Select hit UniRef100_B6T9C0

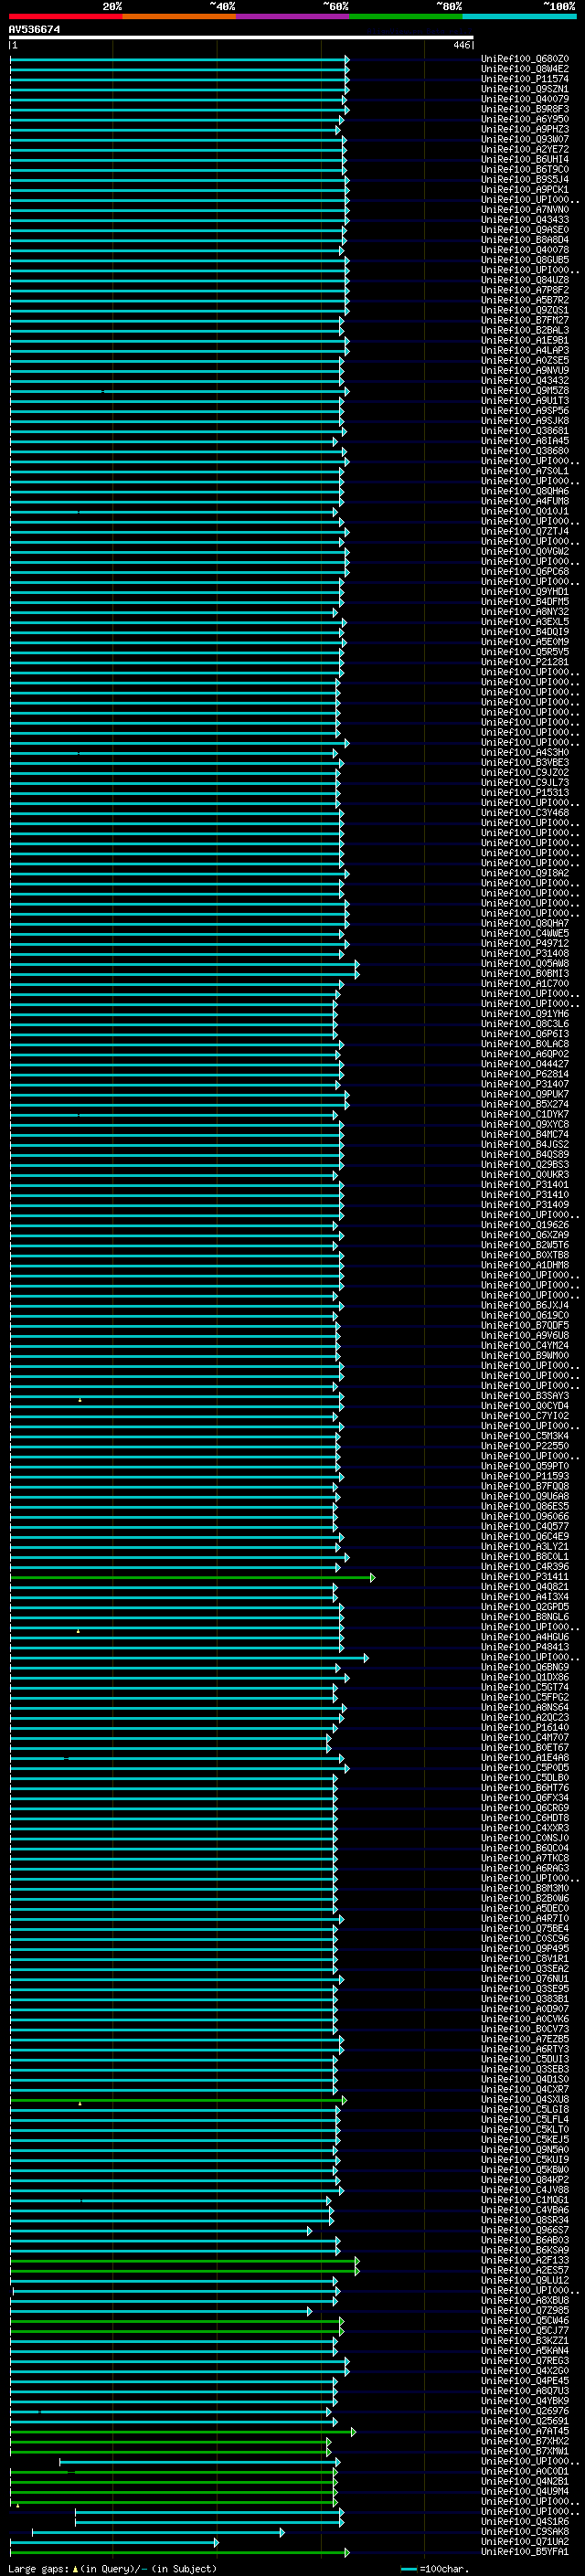point(525,169)
